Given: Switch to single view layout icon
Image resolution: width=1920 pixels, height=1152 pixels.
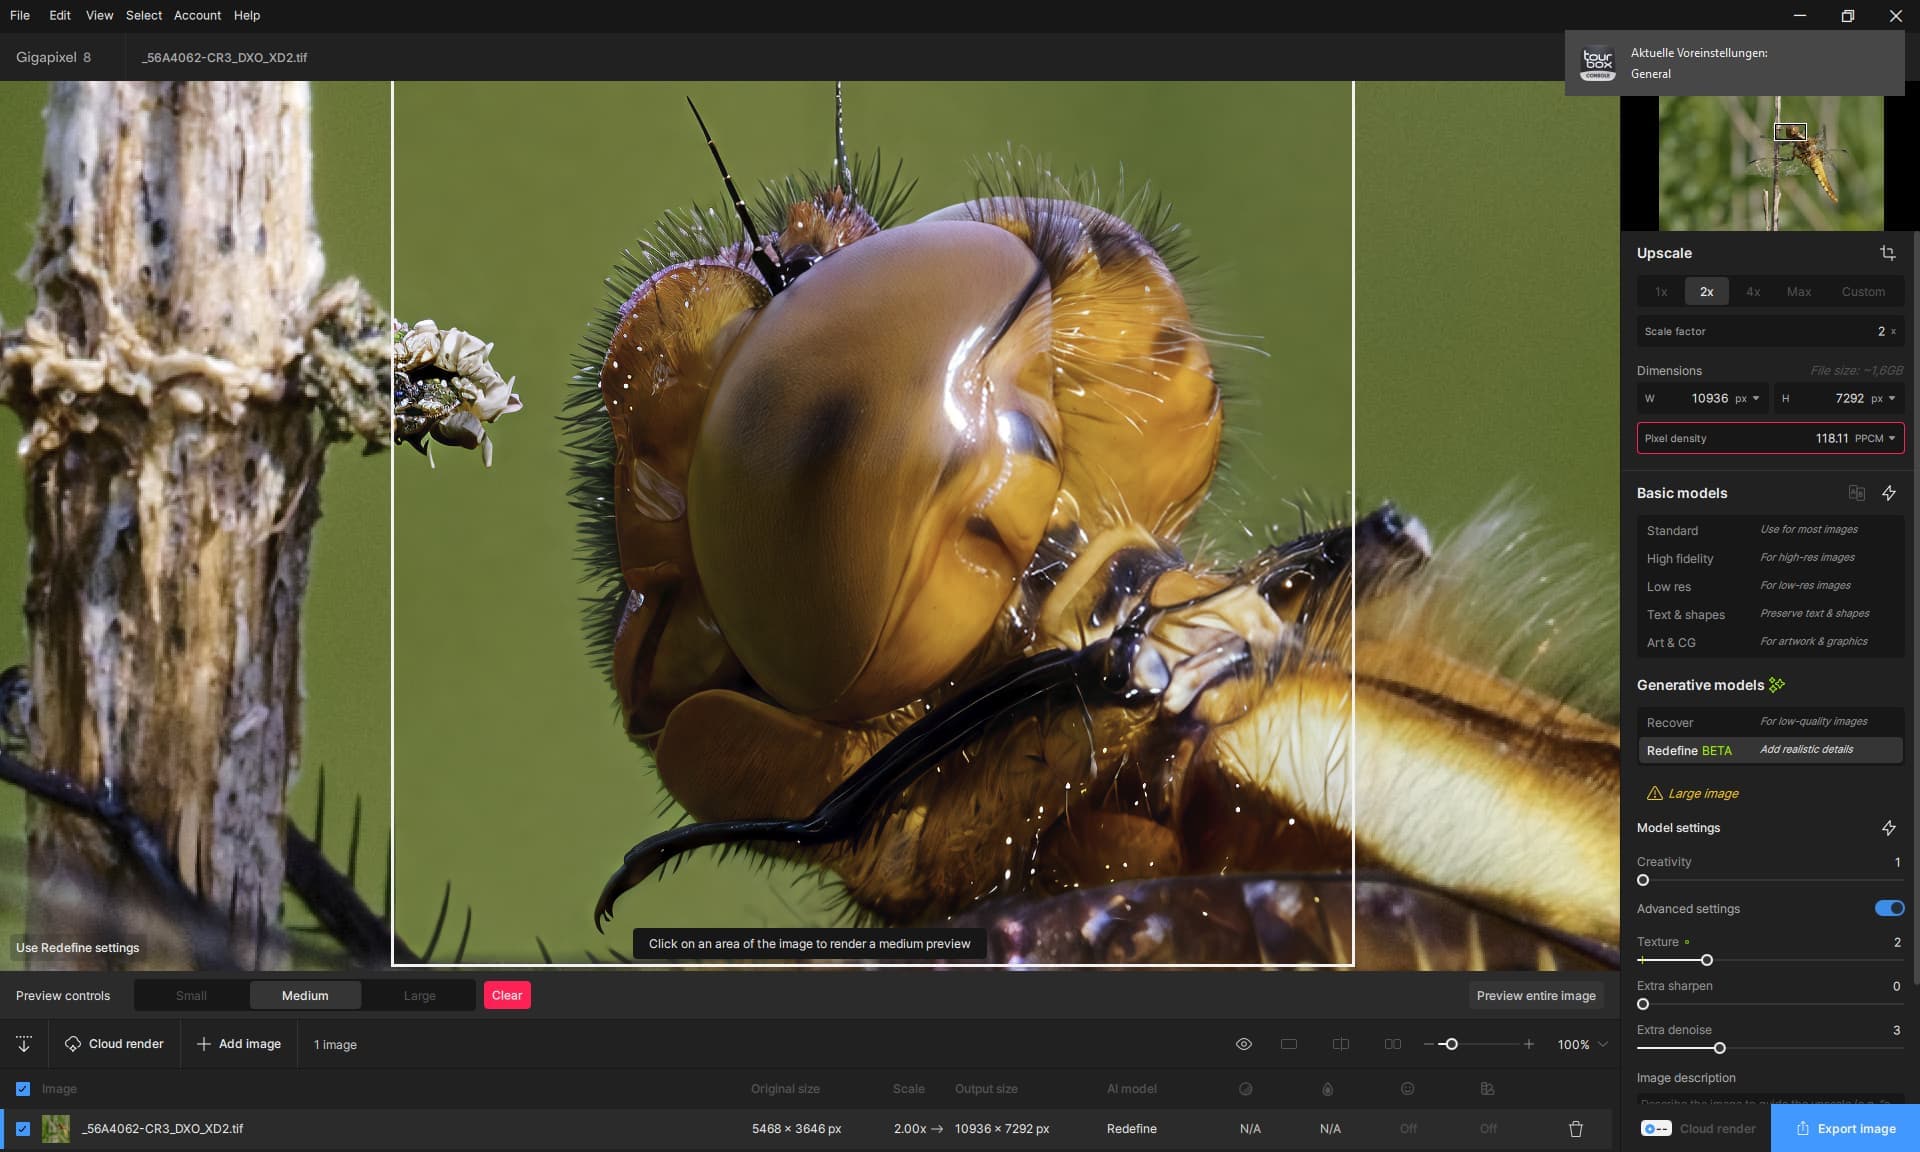Looking at the screenshot, I should pos(1289,1044).
